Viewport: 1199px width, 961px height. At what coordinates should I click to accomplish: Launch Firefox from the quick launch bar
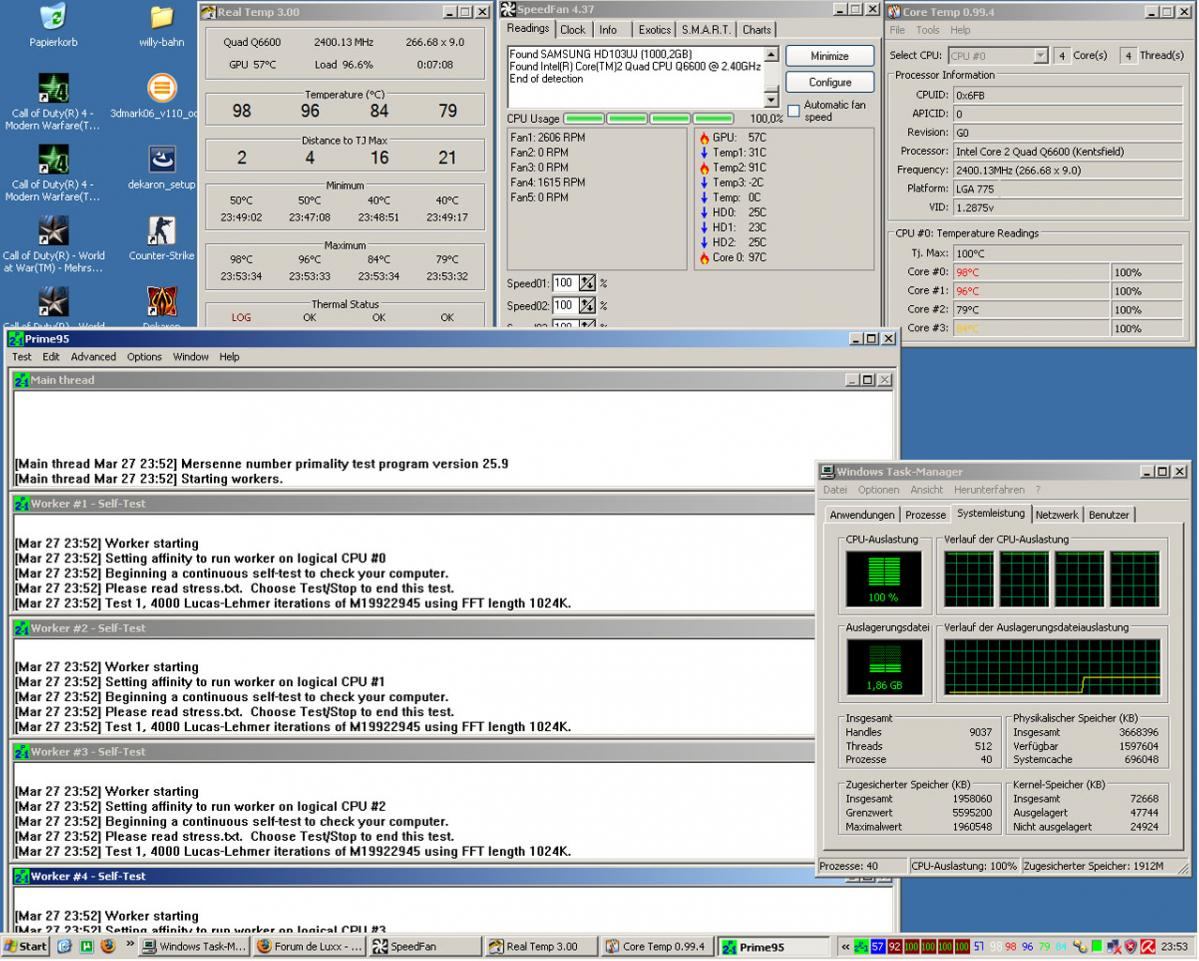coord(108,946)
